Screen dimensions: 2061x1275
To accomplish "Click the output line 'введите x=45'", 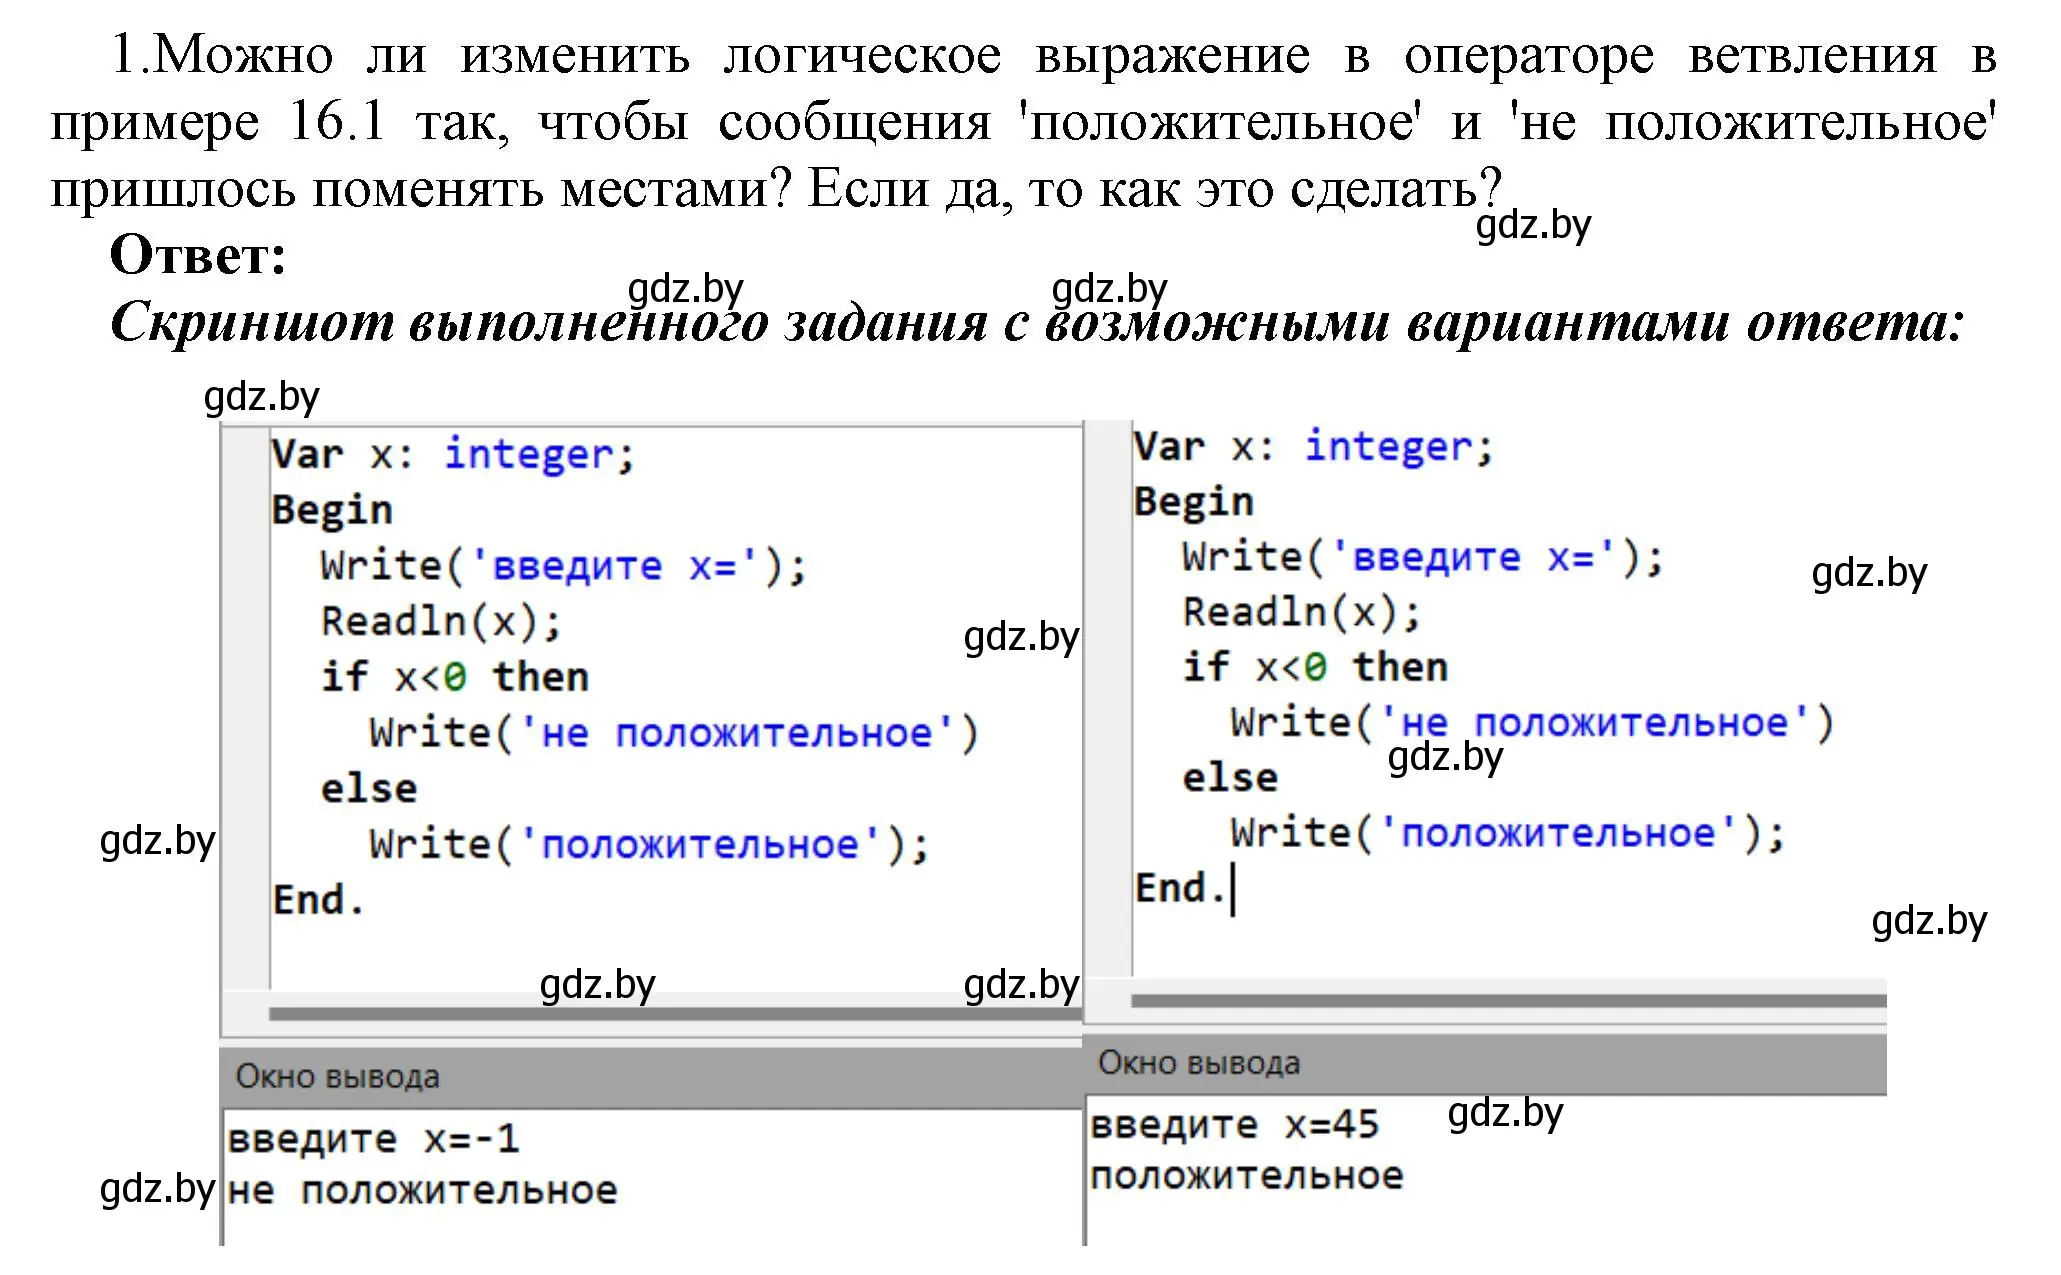I will [x=1235, y=1125].
